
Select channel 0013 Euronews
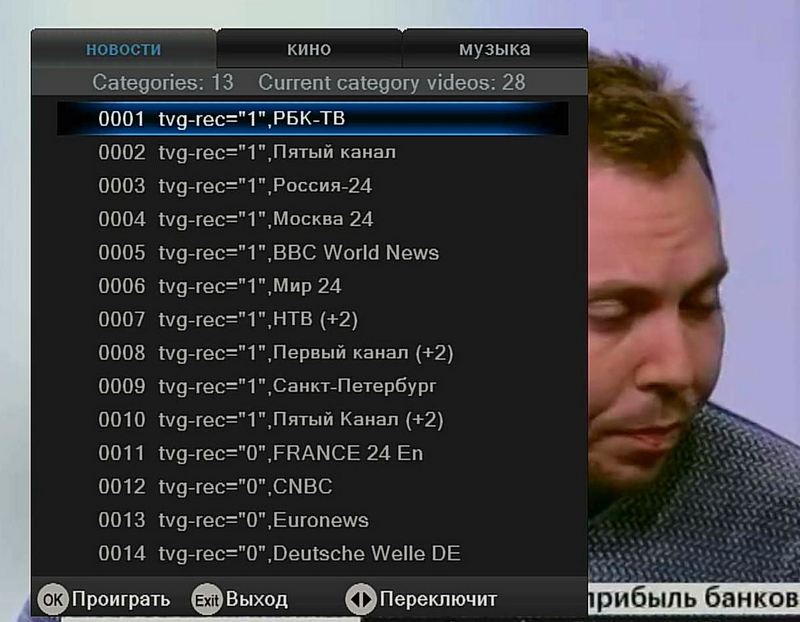tap(313, 520)
